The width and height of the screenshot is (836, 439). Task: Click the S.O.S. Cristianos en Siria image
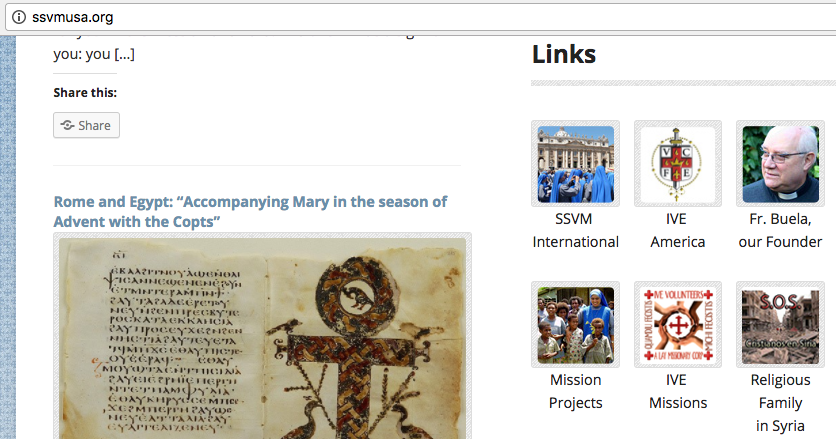click(x=780, y=325)
